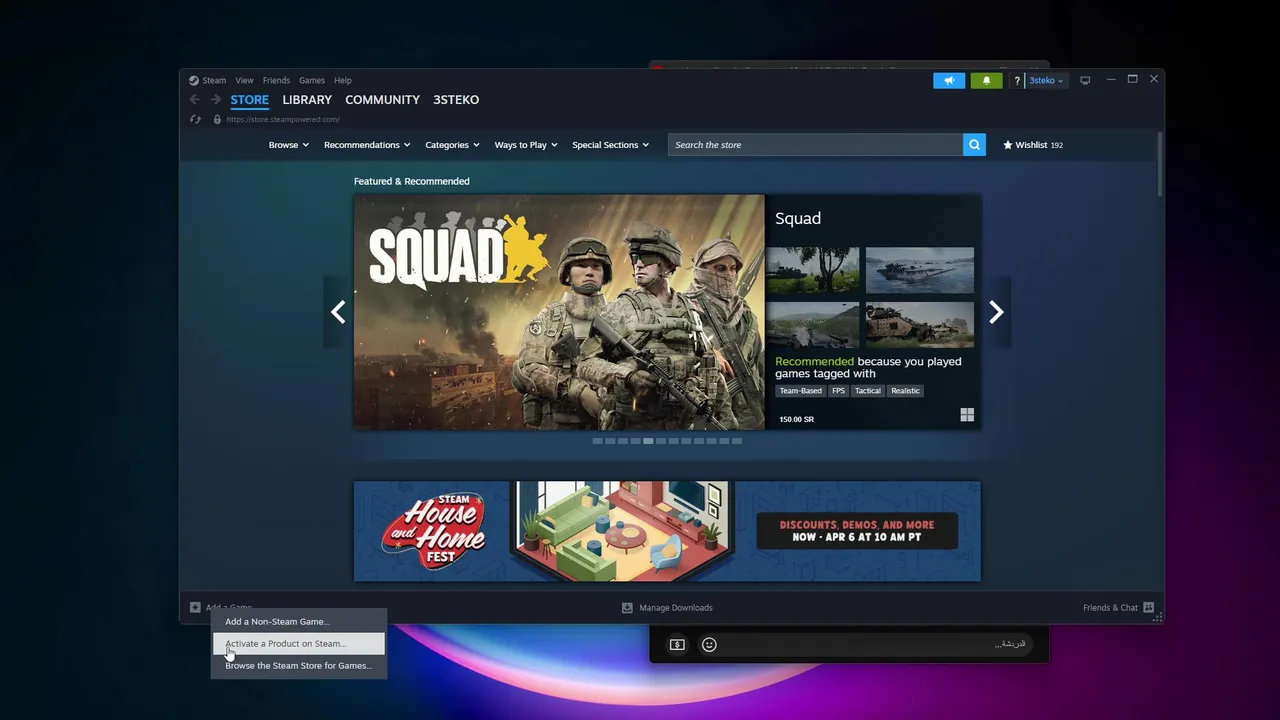Select Squad screenshot with tank in forest
Screen dimensions: 1280x720
click(x=813, y=270)
